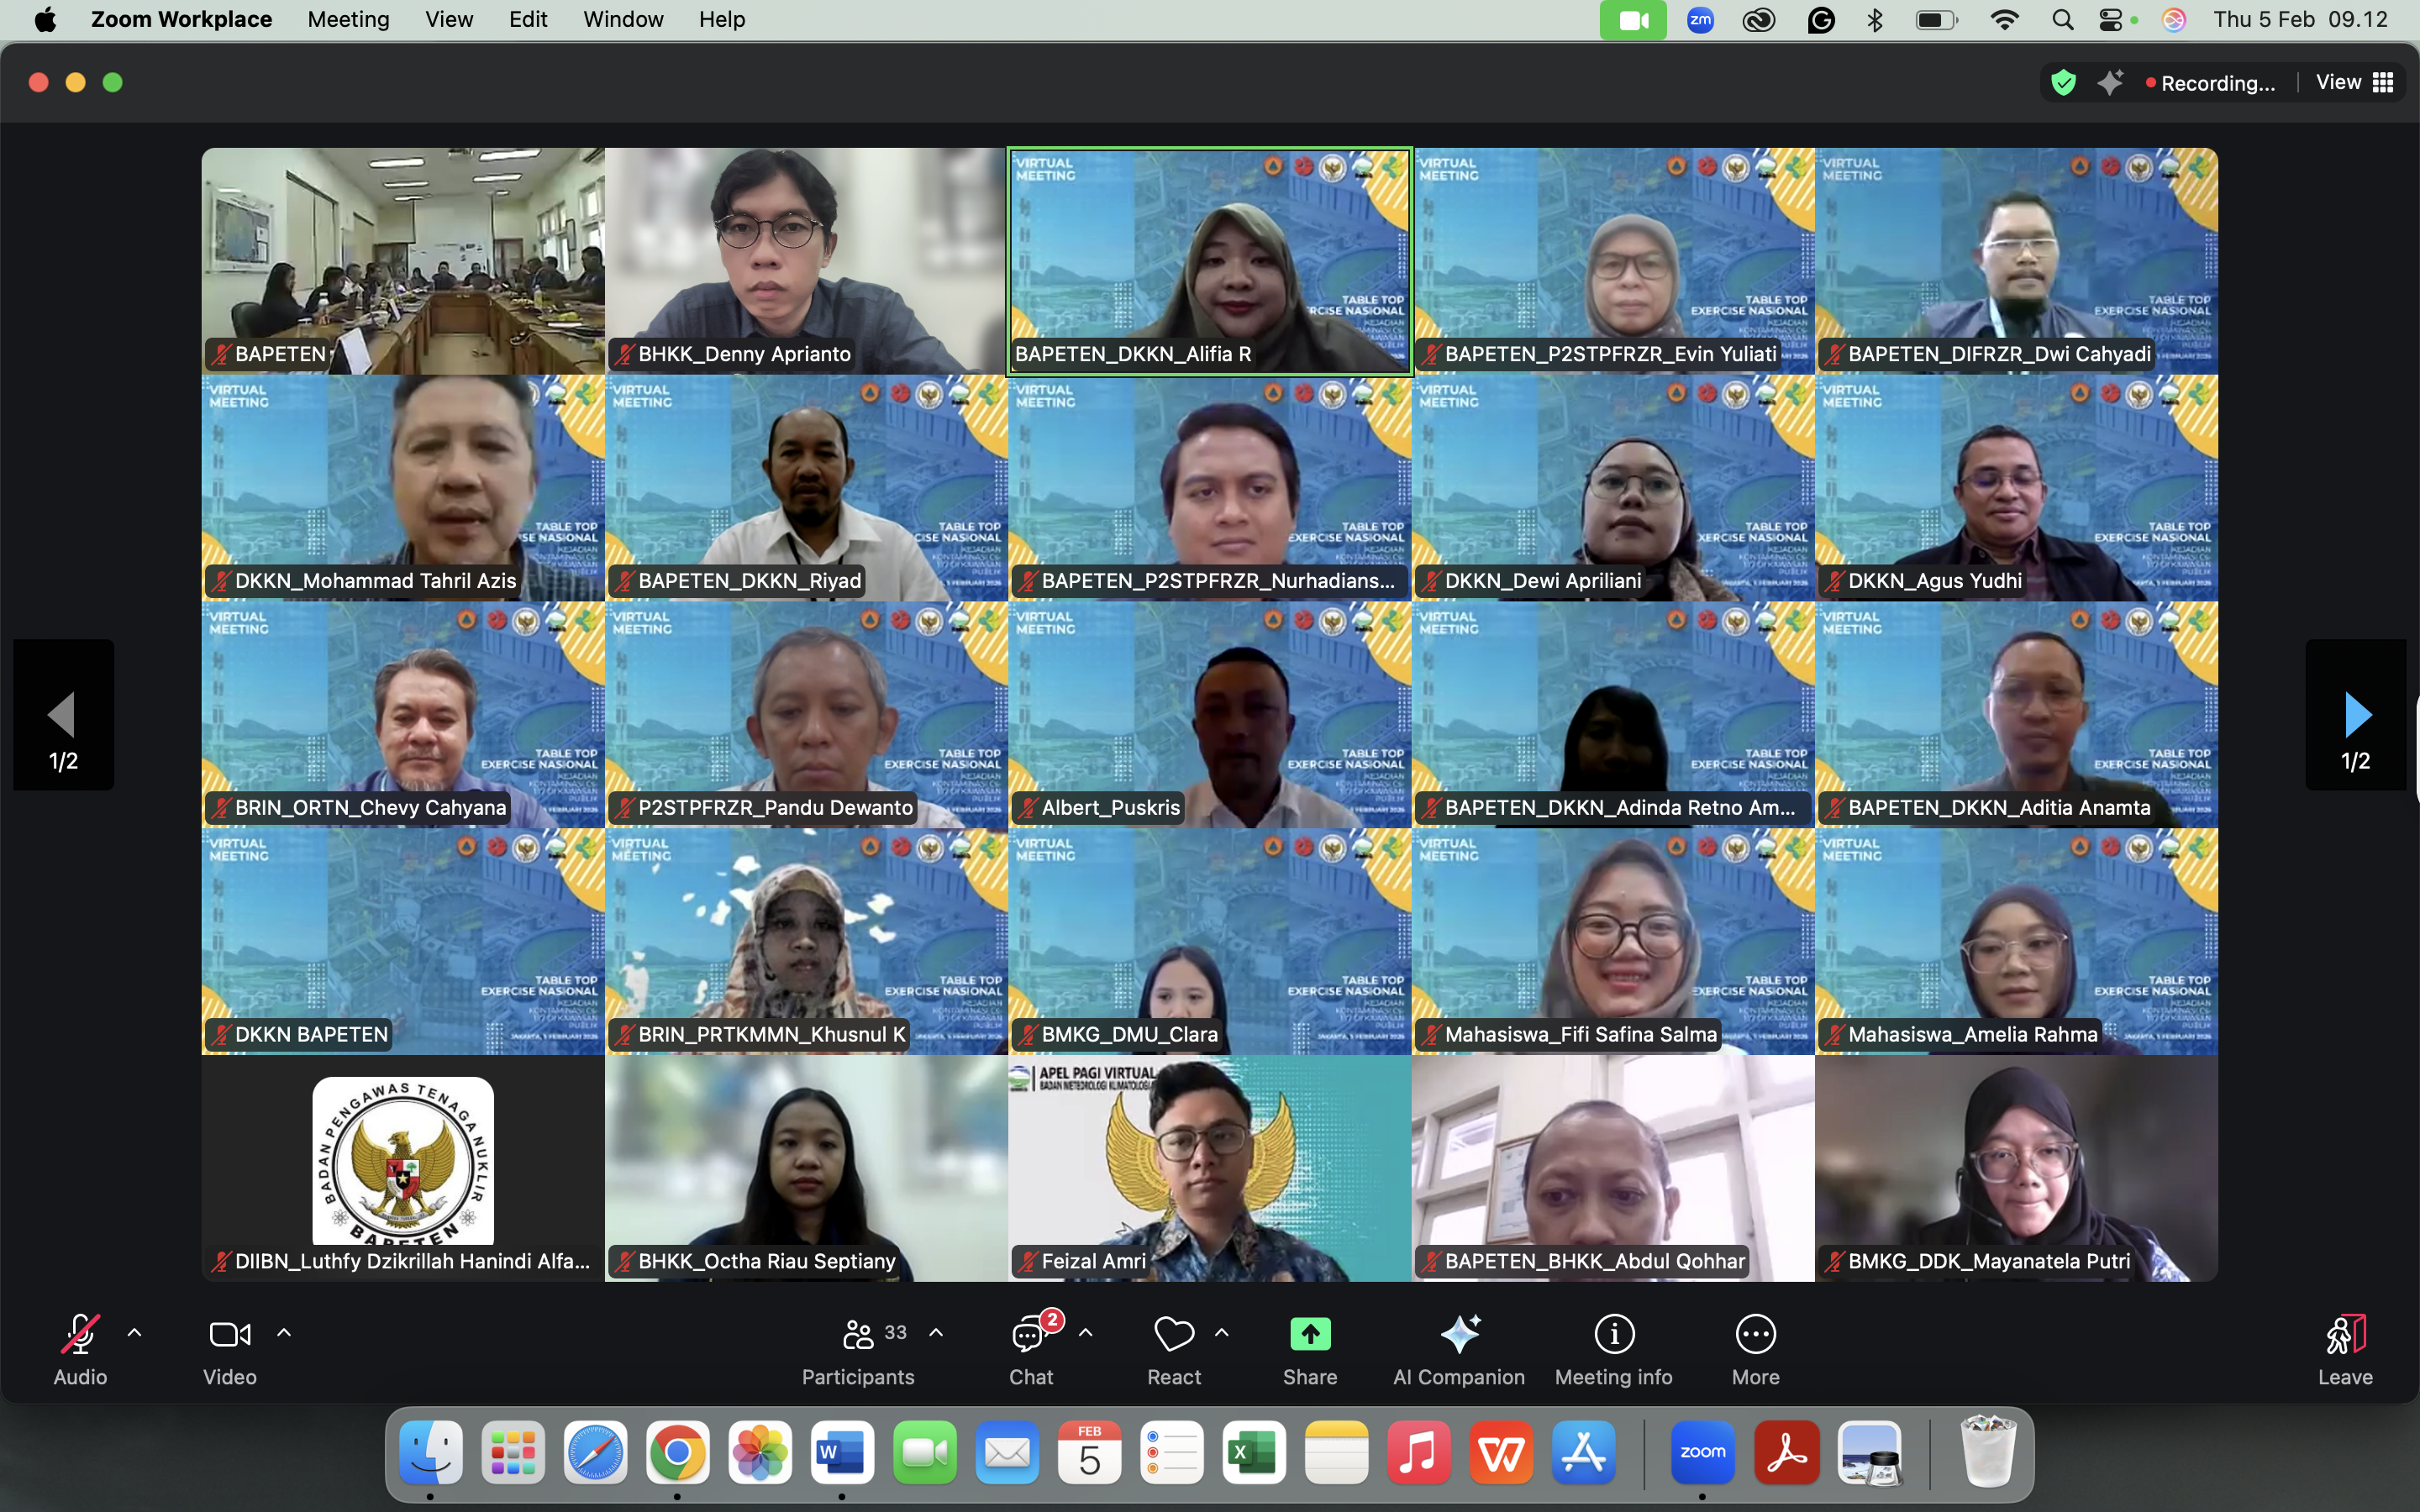Open Meeting info icon

[x=1613, y=1334]
